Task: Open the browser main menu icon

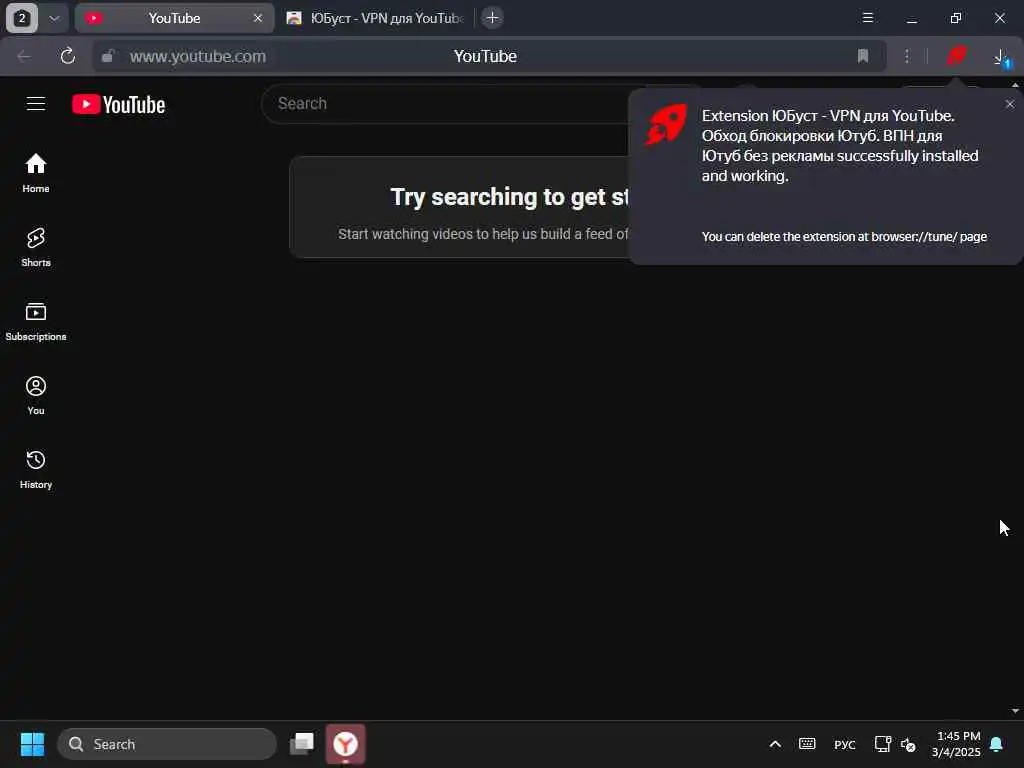Action: point(868,18)
